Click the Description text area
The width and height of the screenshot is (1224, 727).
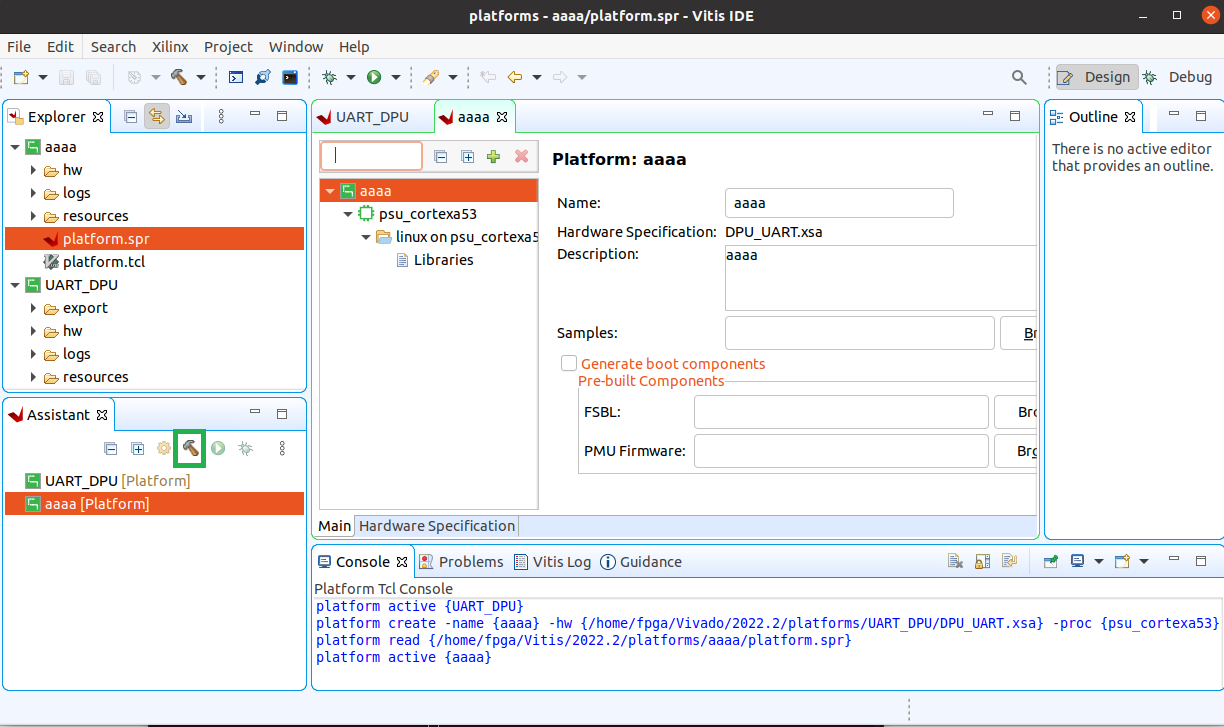pyautogui.click(x=881, y=278)
